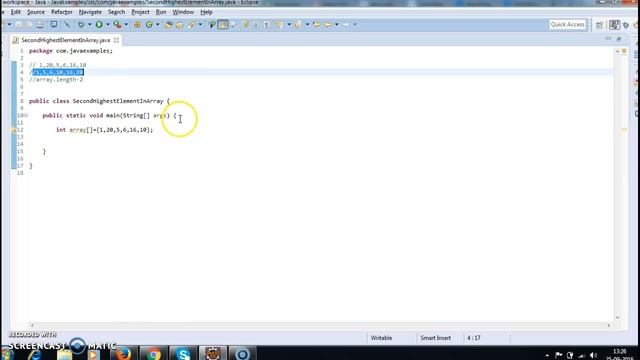Open the Search menu

click(x=116, y=12)
